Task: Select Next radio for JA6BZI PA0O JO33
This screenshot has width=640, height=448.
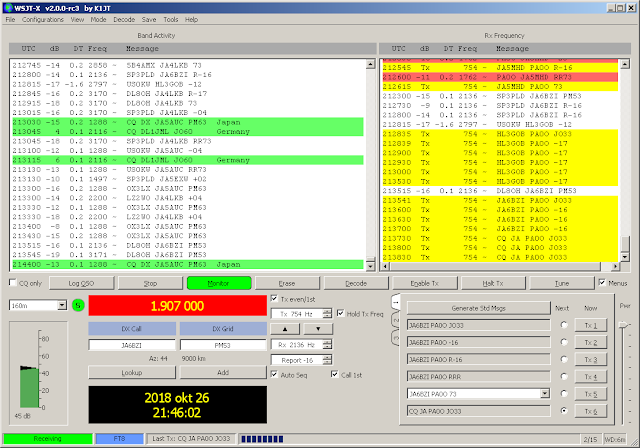Action: tap(564, 325)
